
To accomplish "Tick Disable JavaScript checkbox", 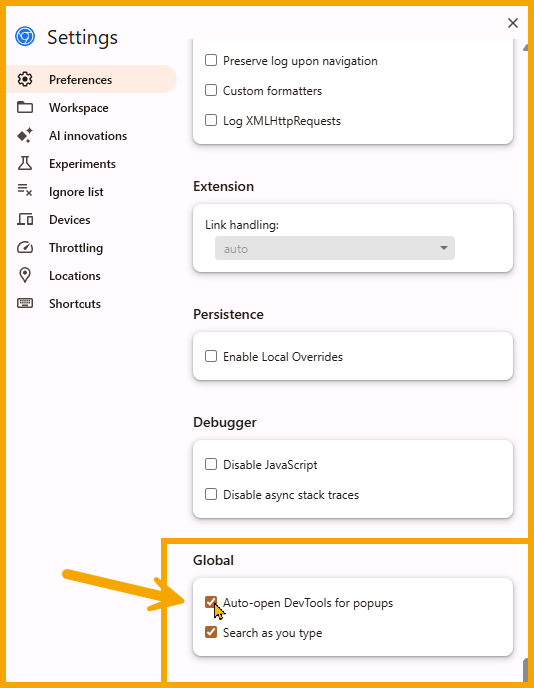I will pyautogui.click(x=211, y=464).
